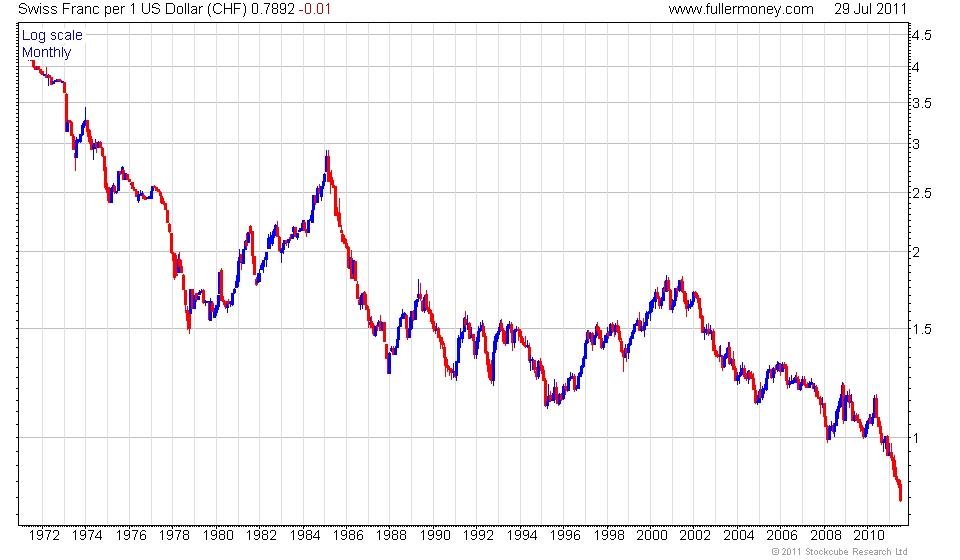Click the 1990 x-axis label

click(435, 535)
